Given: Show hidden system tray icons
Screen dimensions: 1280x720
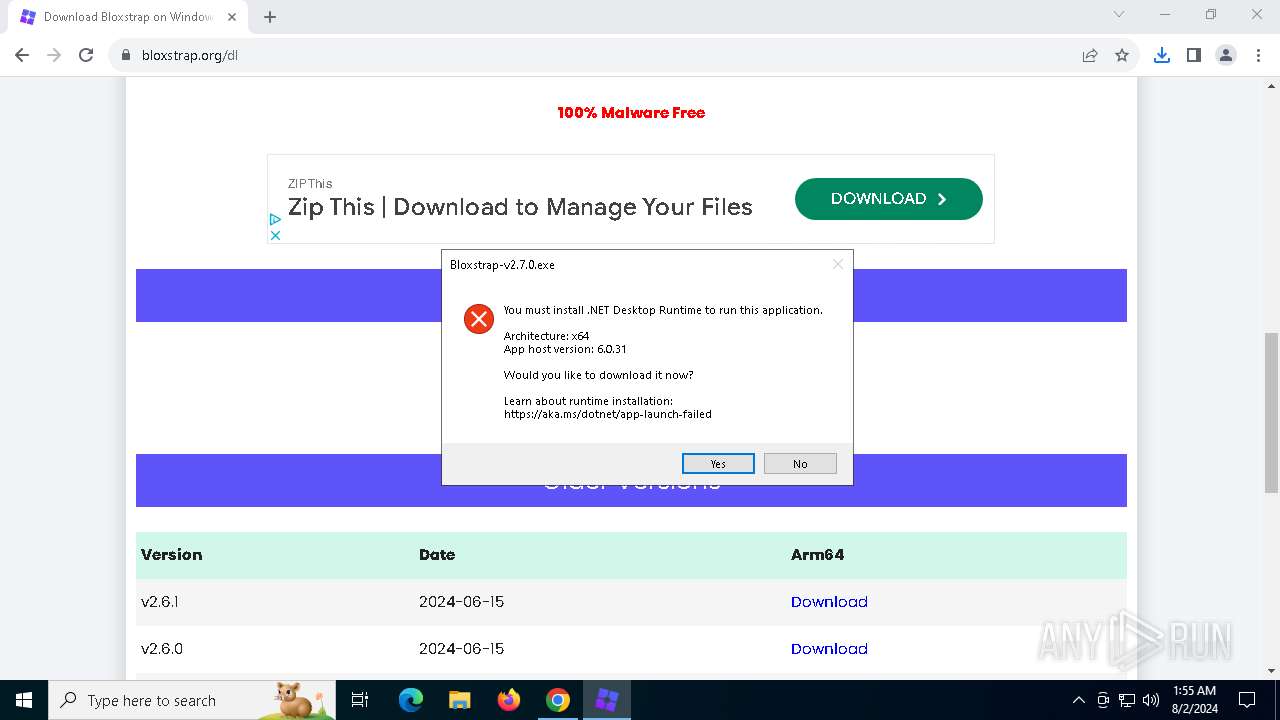Looking at the screenshot, I should [x=1078, y=700].
